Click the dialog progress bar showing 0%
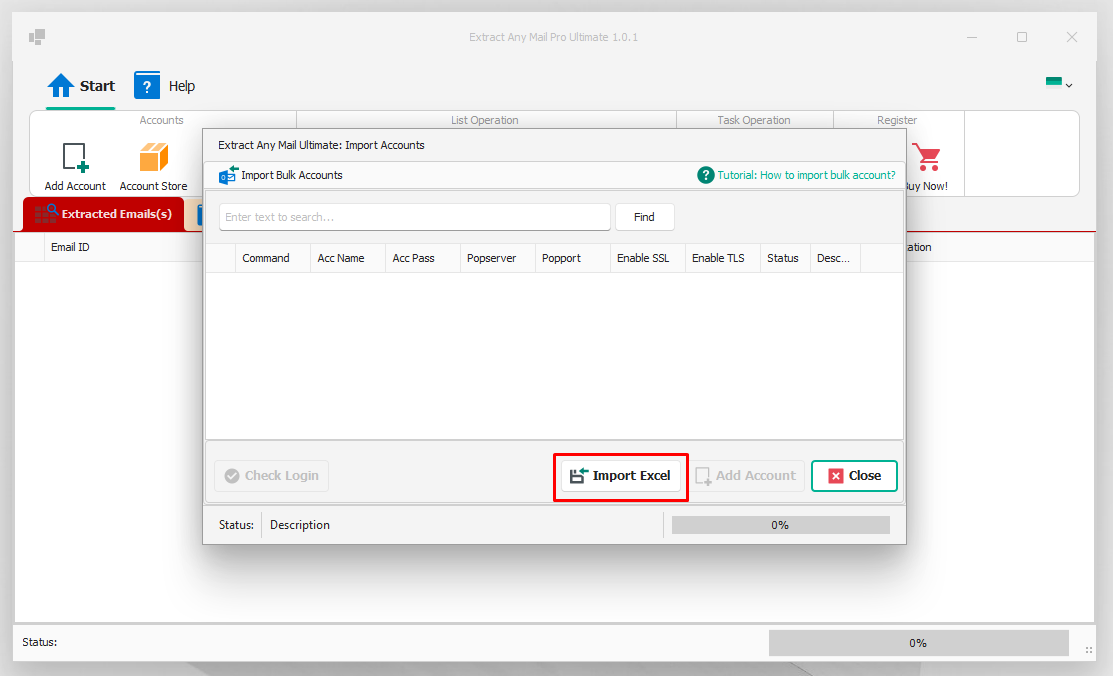The width and height of the screenshot is (1113, 676). (x=781, y=525)
